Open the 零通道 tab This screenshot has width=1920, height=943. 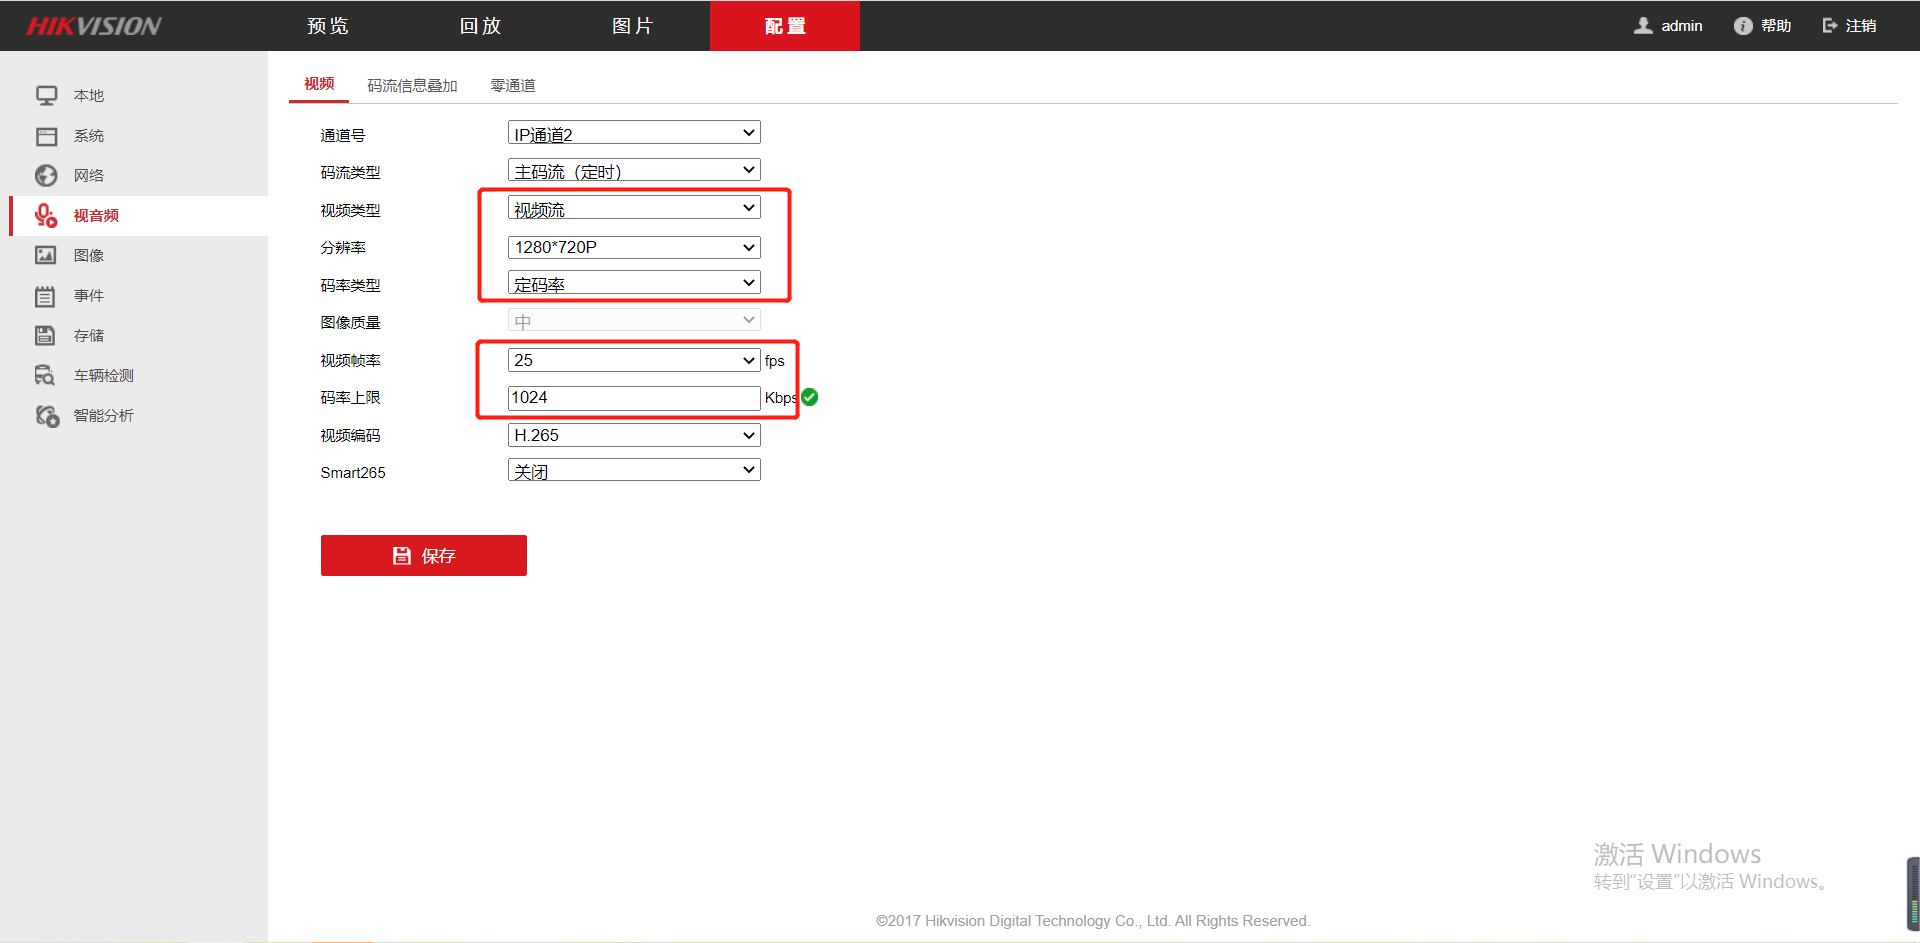coord(513,86)
